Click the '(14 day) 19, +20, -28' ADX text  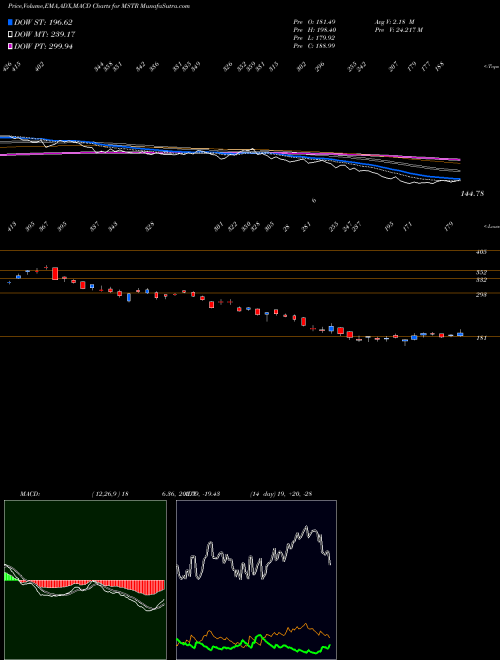pyautogui.click(x=281, y=494)
